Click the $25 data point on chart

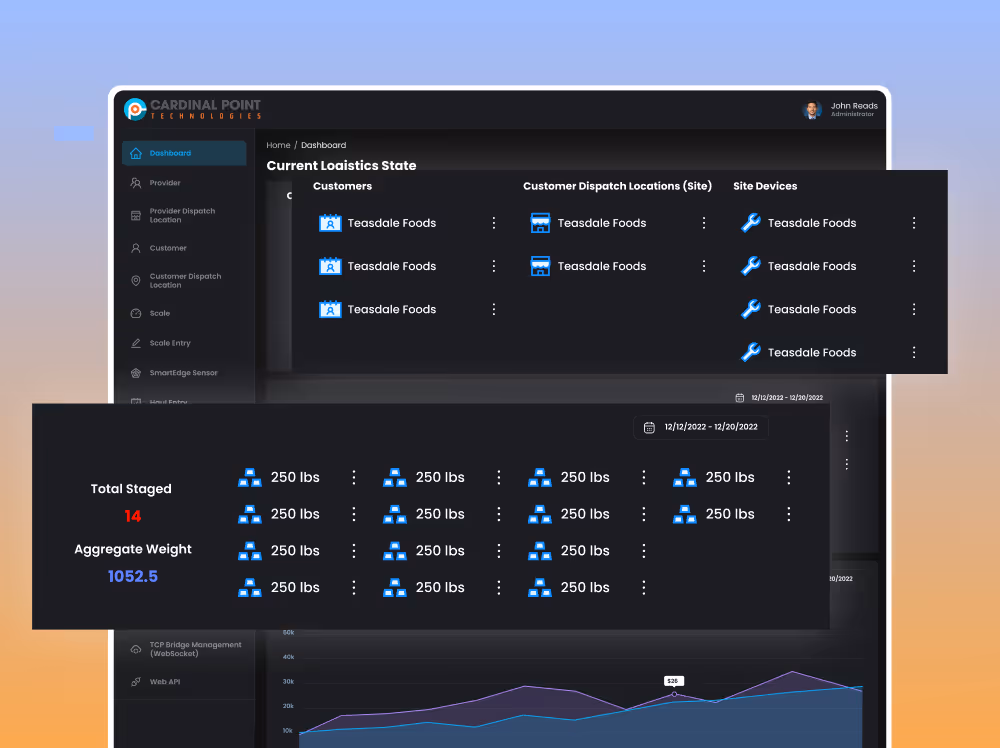pyautogui.click(x=673, y=694)
